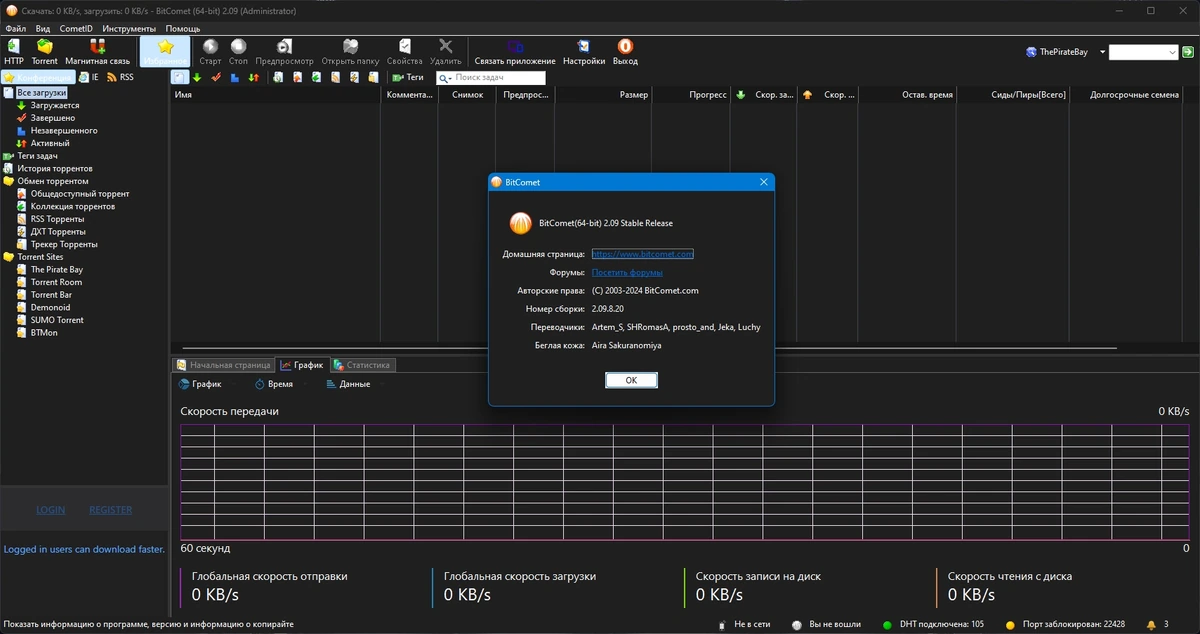Screen dimensions: 1200x634
Task: Close the BitComet about dialog
Action: click(x=763, y=183)
